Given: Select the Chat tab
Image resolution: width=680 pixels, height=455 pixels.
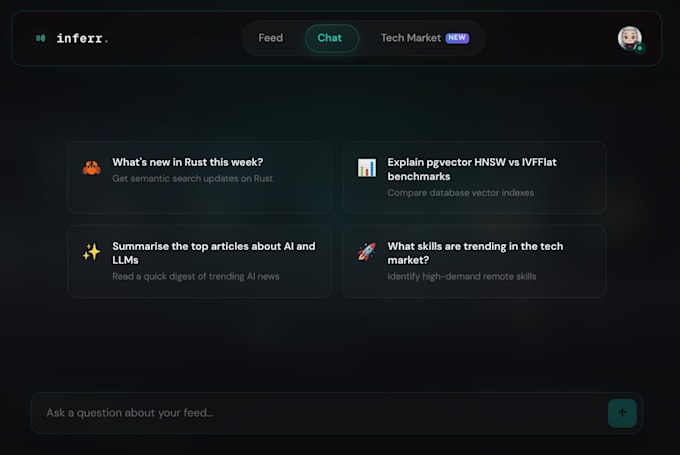Looking at the screenshot, I should point(332,38).
